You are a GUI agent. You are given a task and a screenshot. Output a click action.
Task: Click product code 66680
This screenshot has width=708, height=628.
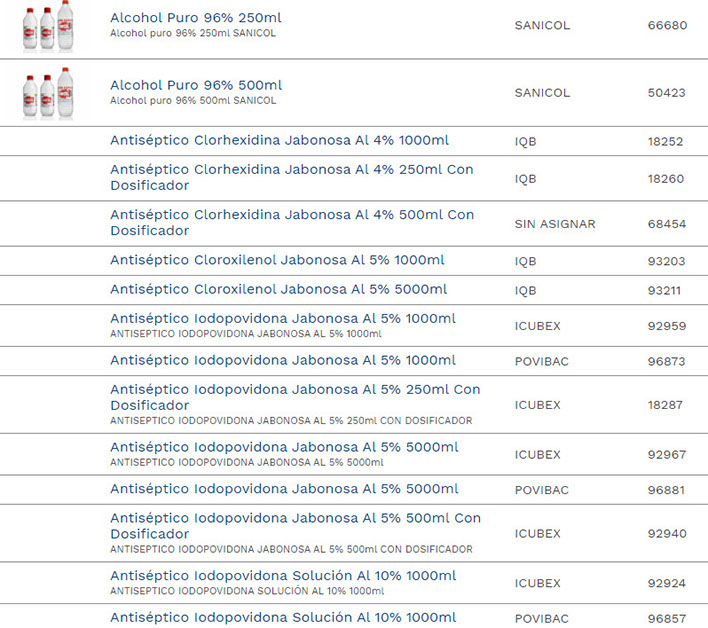(x=667, y=25)
